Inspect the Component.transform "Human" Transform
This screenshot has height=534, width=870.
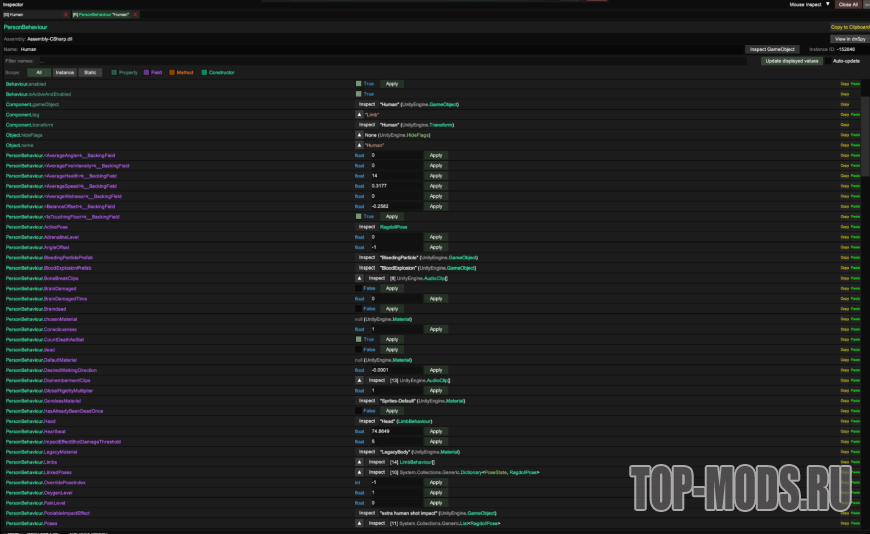pyautogui.click(x=367, y=125)
